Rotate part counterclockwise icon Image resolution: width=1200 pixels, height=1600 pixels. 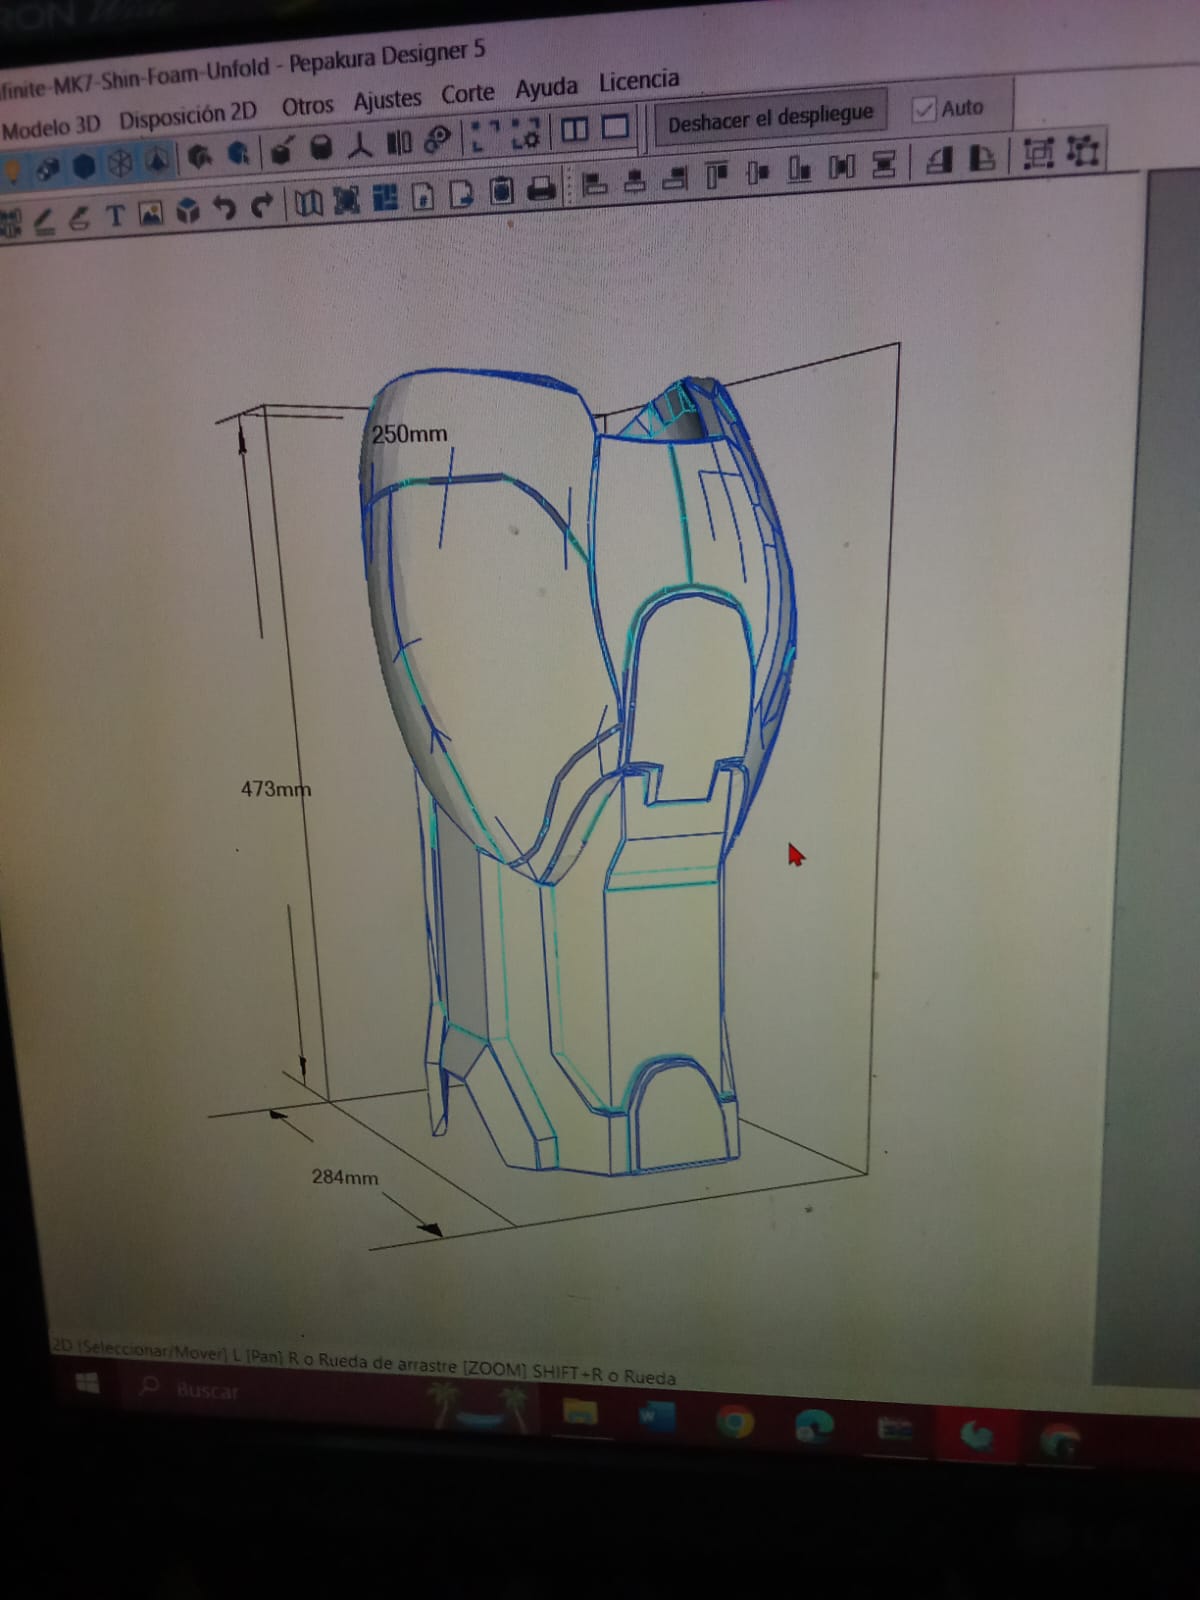[939, 159]
